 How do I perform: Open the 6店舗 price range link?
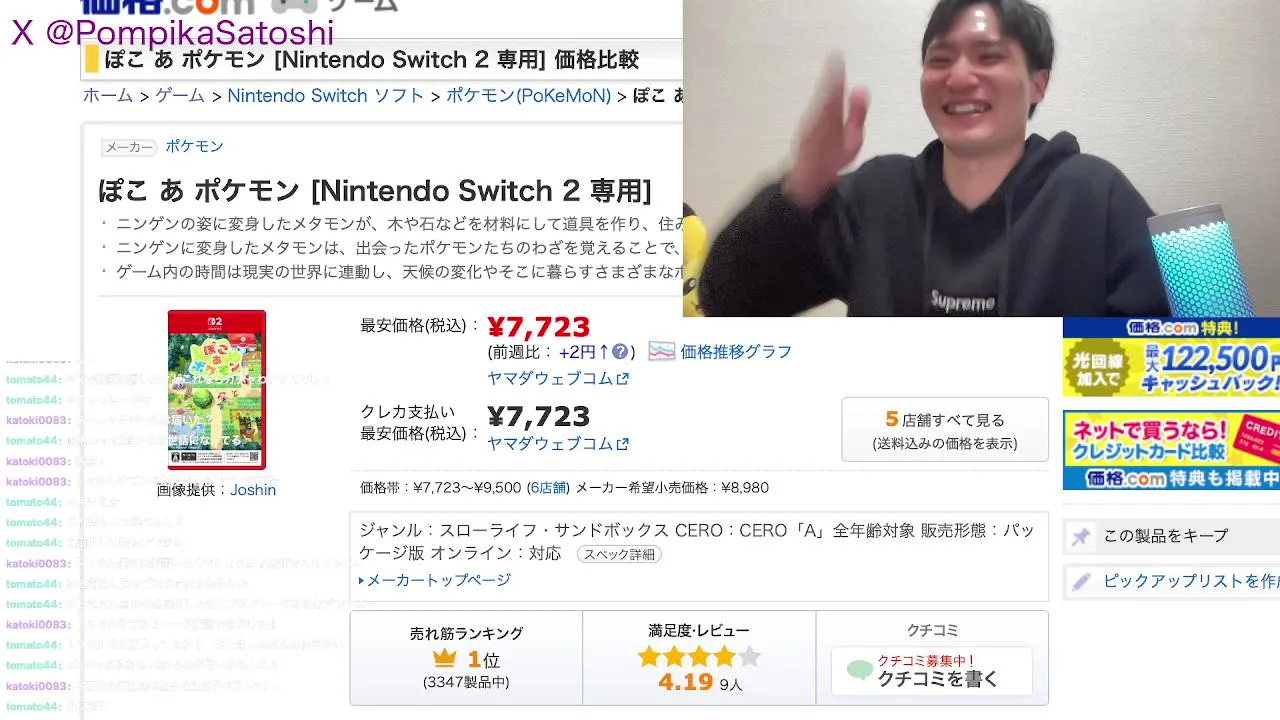point(548,488)
